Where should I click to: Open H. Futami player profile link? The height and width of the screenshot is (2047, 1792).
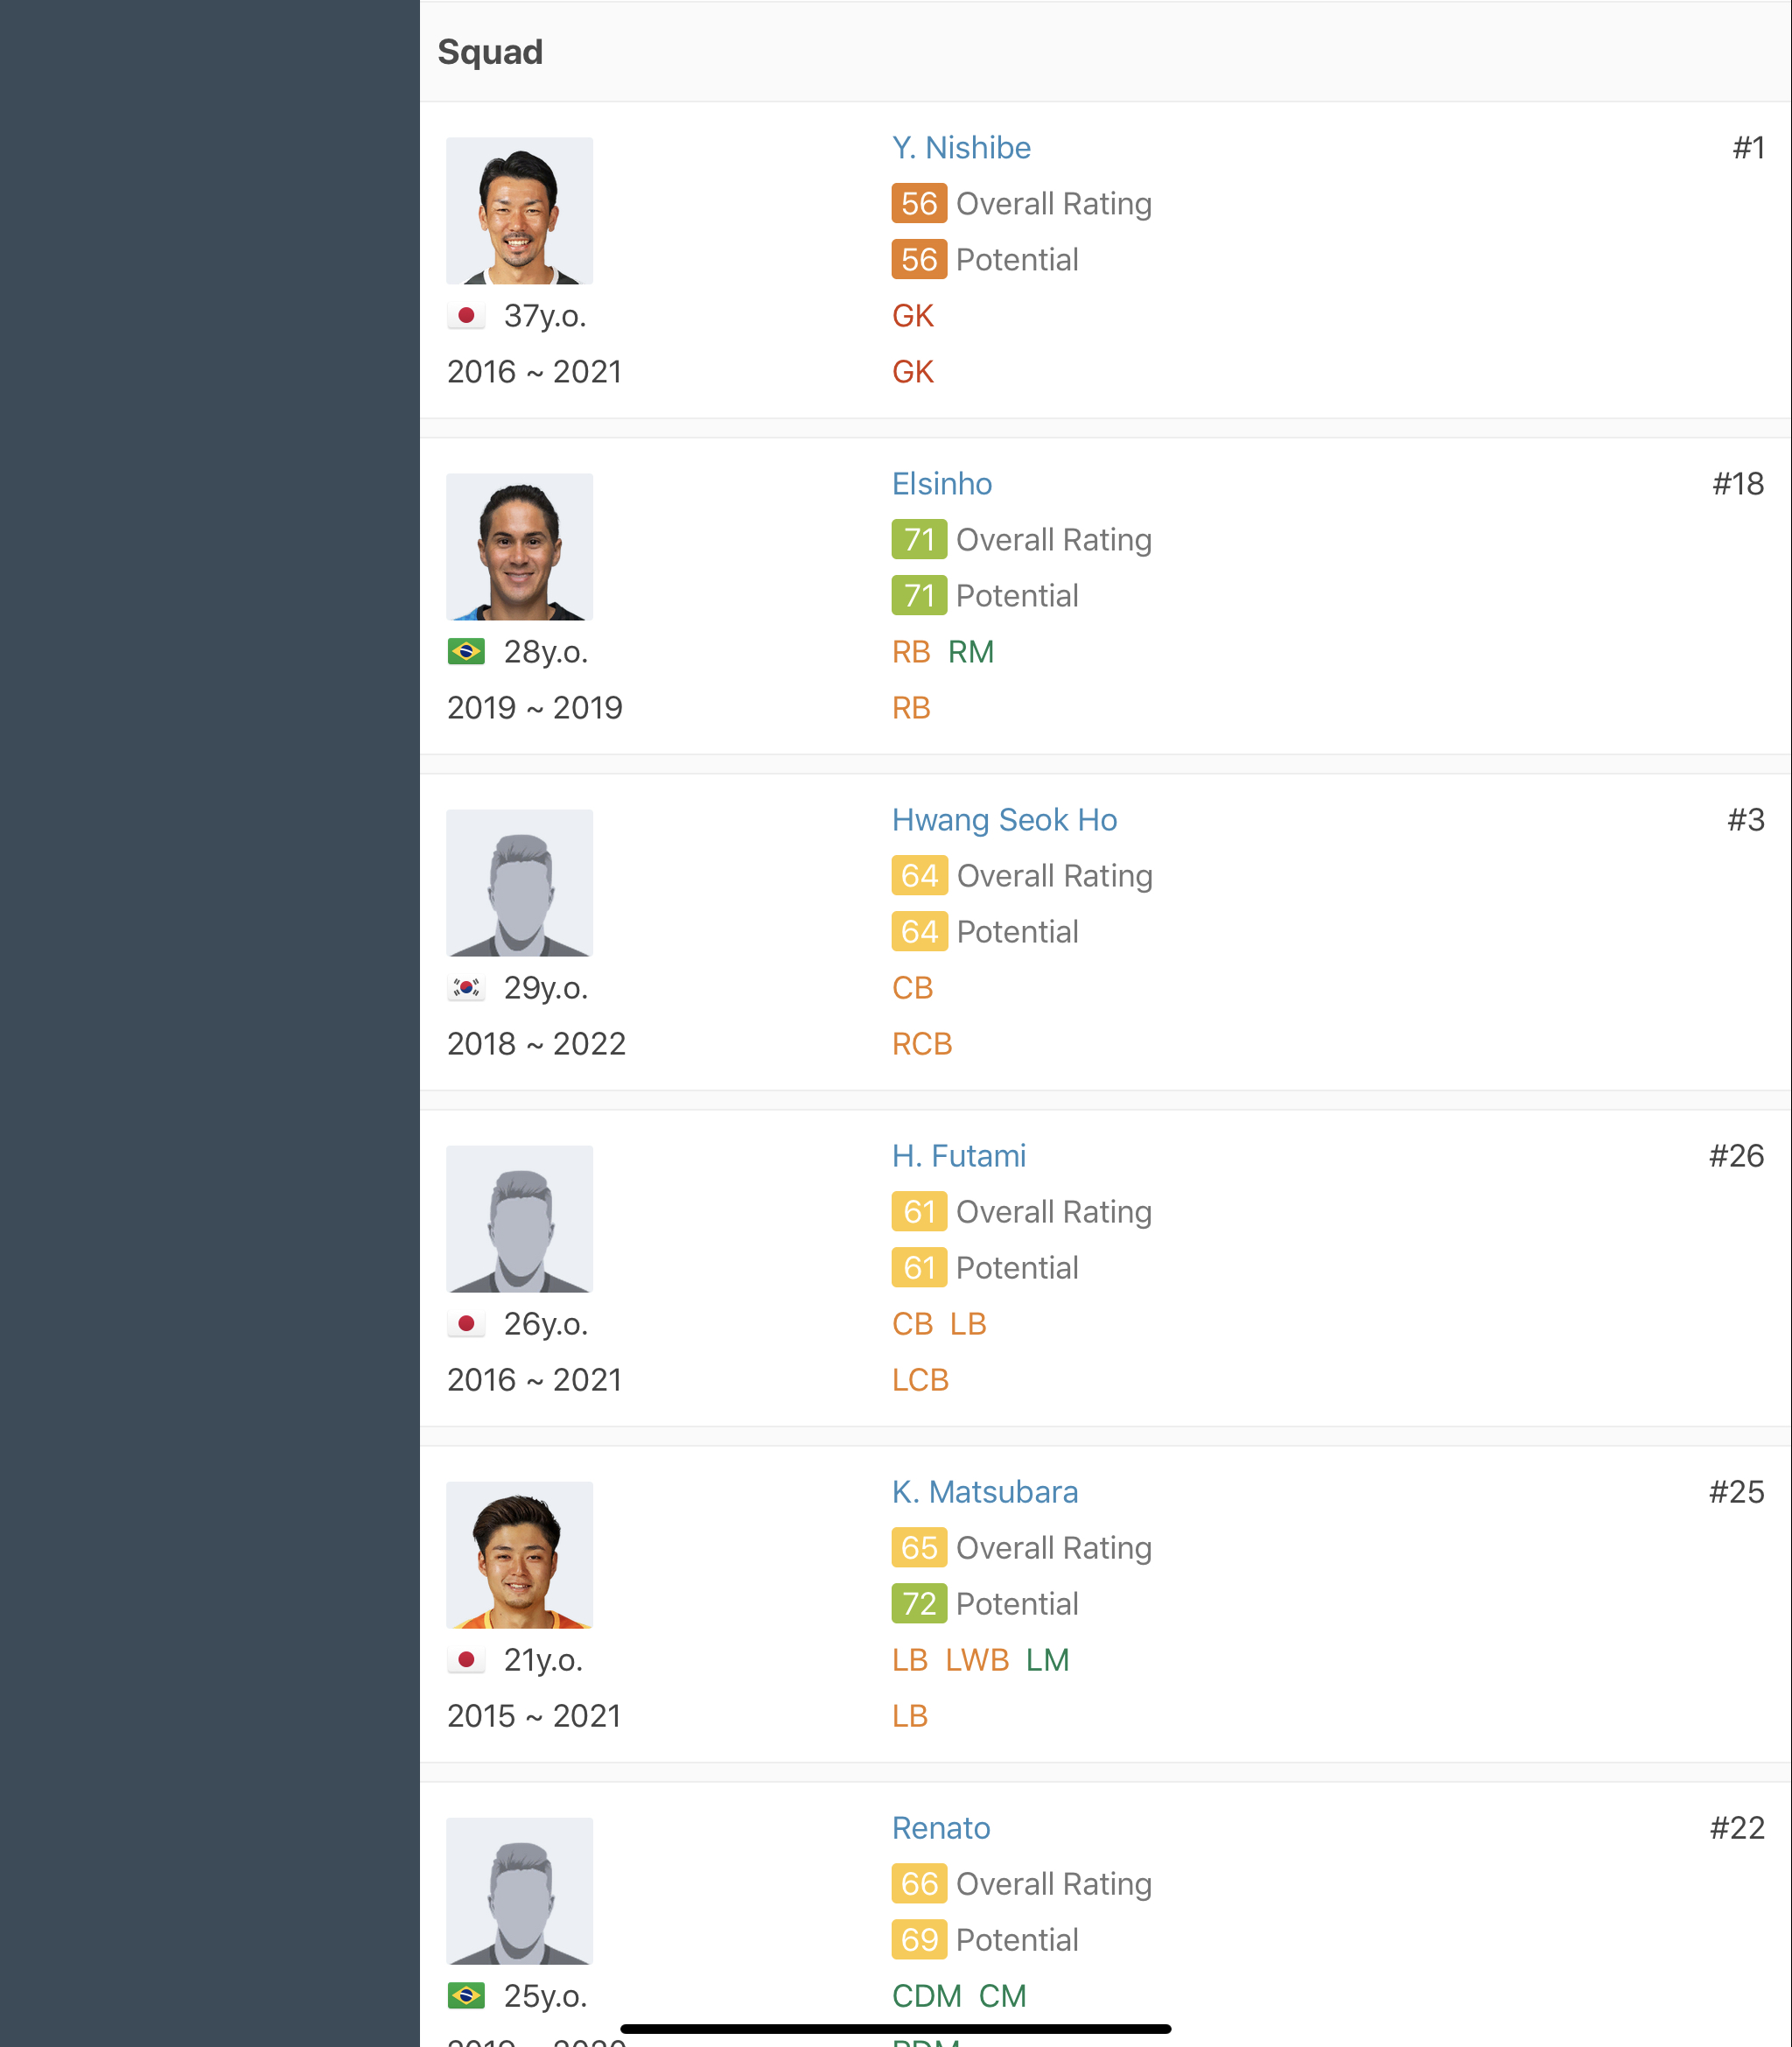coord(958,1156)
